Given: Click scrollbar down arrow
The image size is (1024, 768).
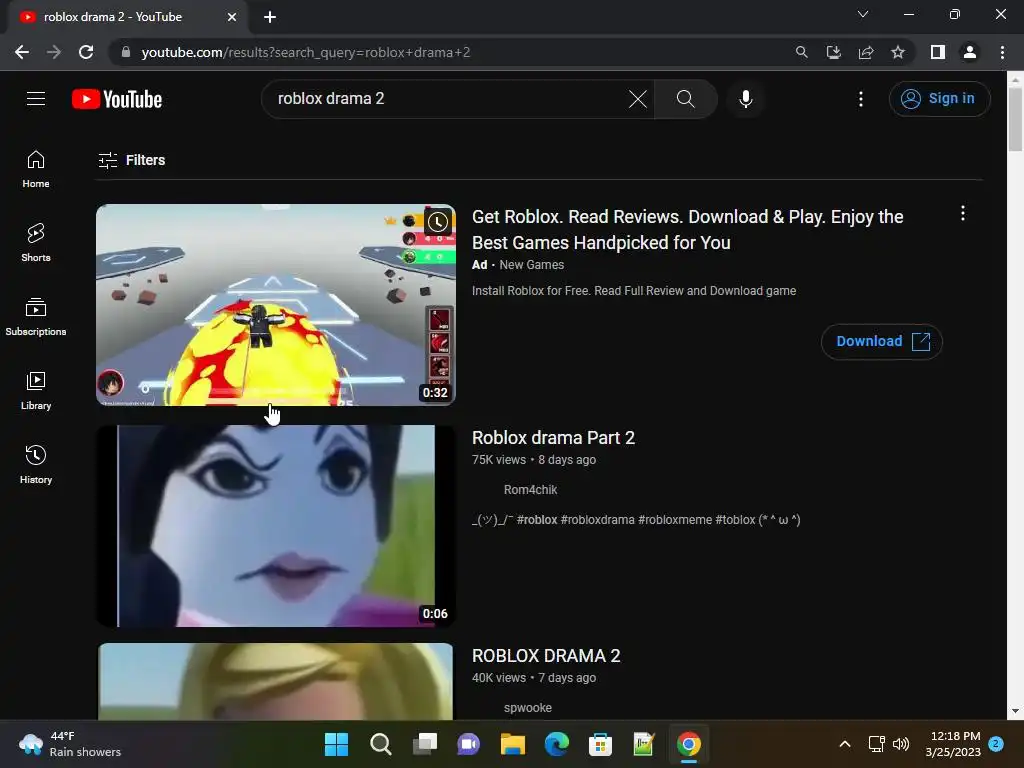Looking at the screenshot, I should 1015,711.
